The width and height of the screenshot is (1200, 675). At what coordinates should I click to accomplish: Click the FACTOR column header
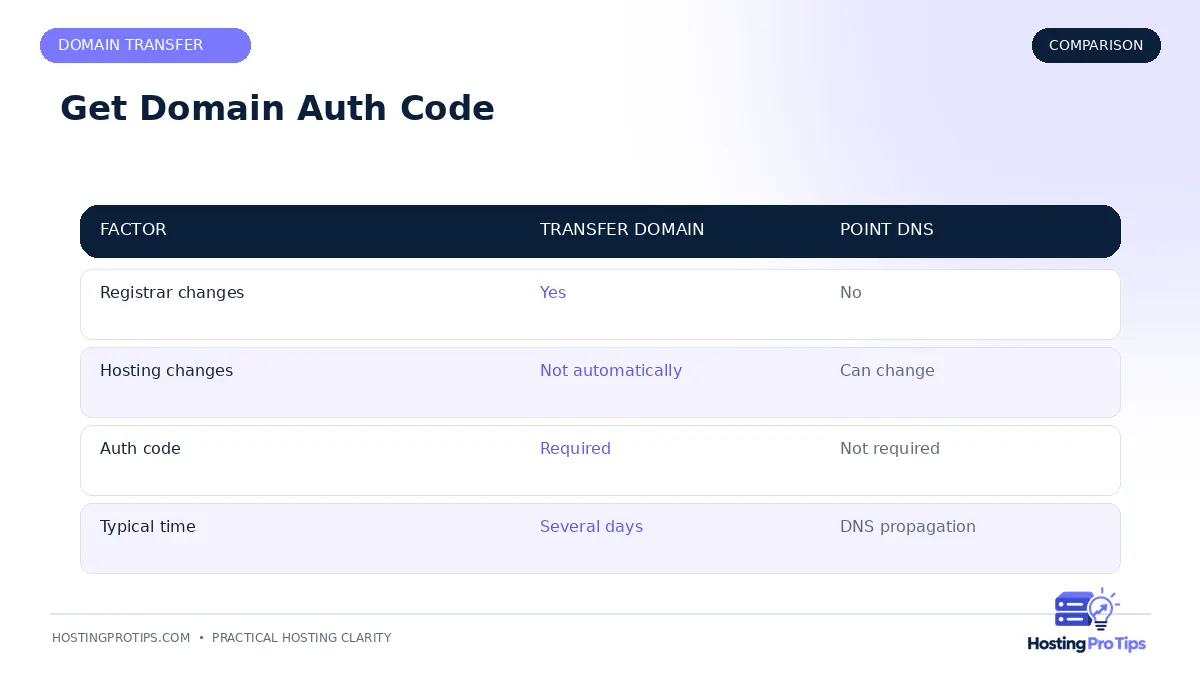[x=133, y=229]
